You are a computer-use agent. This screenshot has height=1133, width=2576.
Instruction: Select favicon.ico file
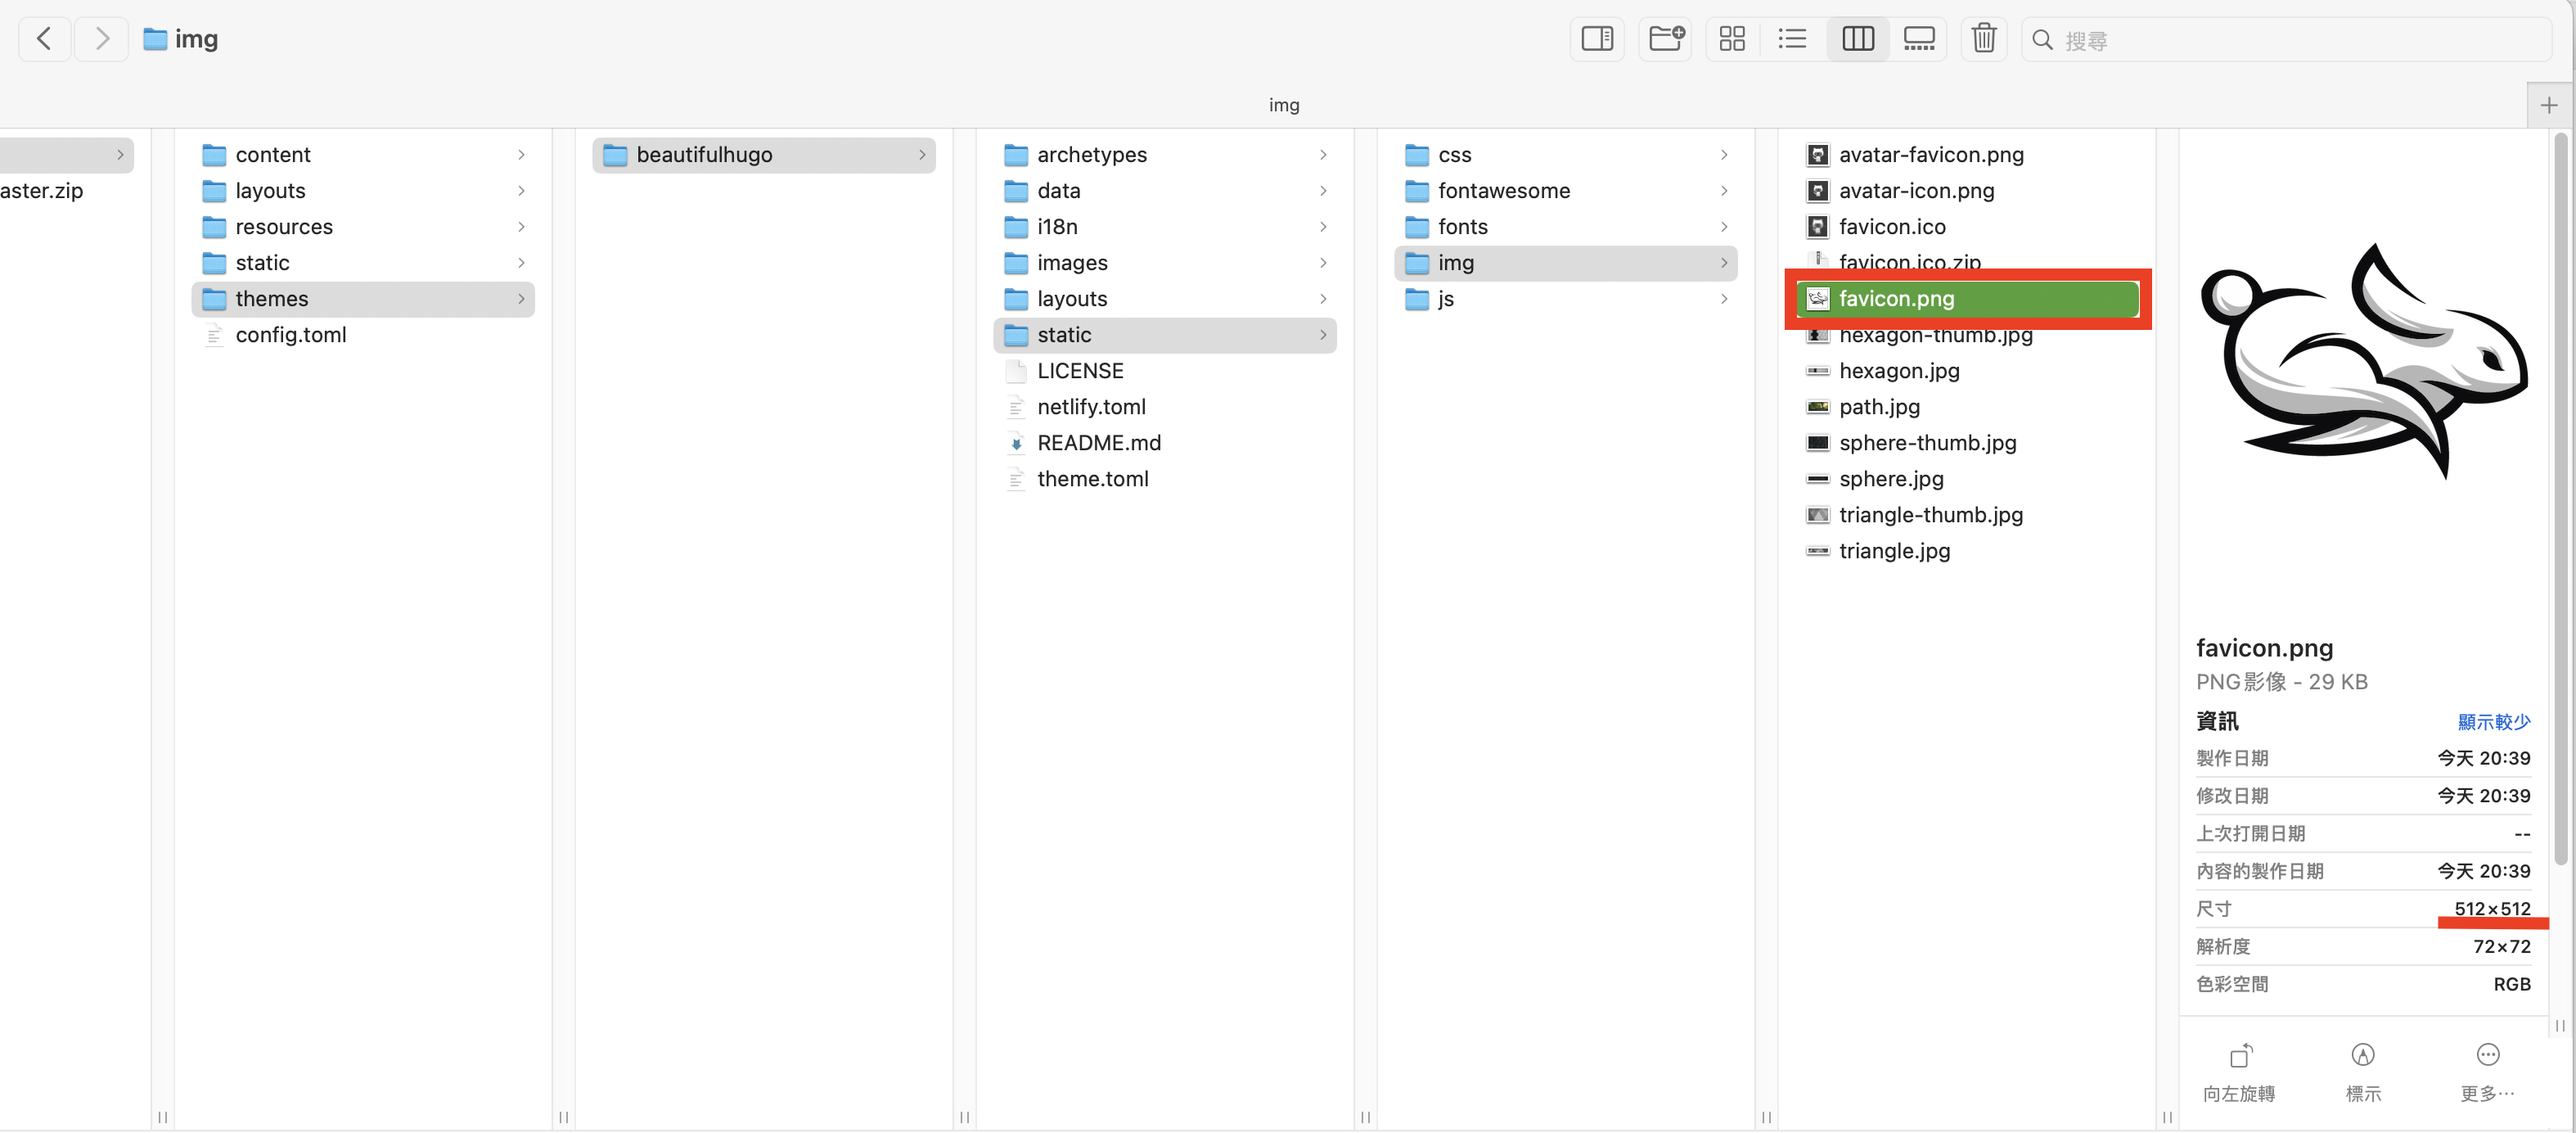tap(1967, 227)
